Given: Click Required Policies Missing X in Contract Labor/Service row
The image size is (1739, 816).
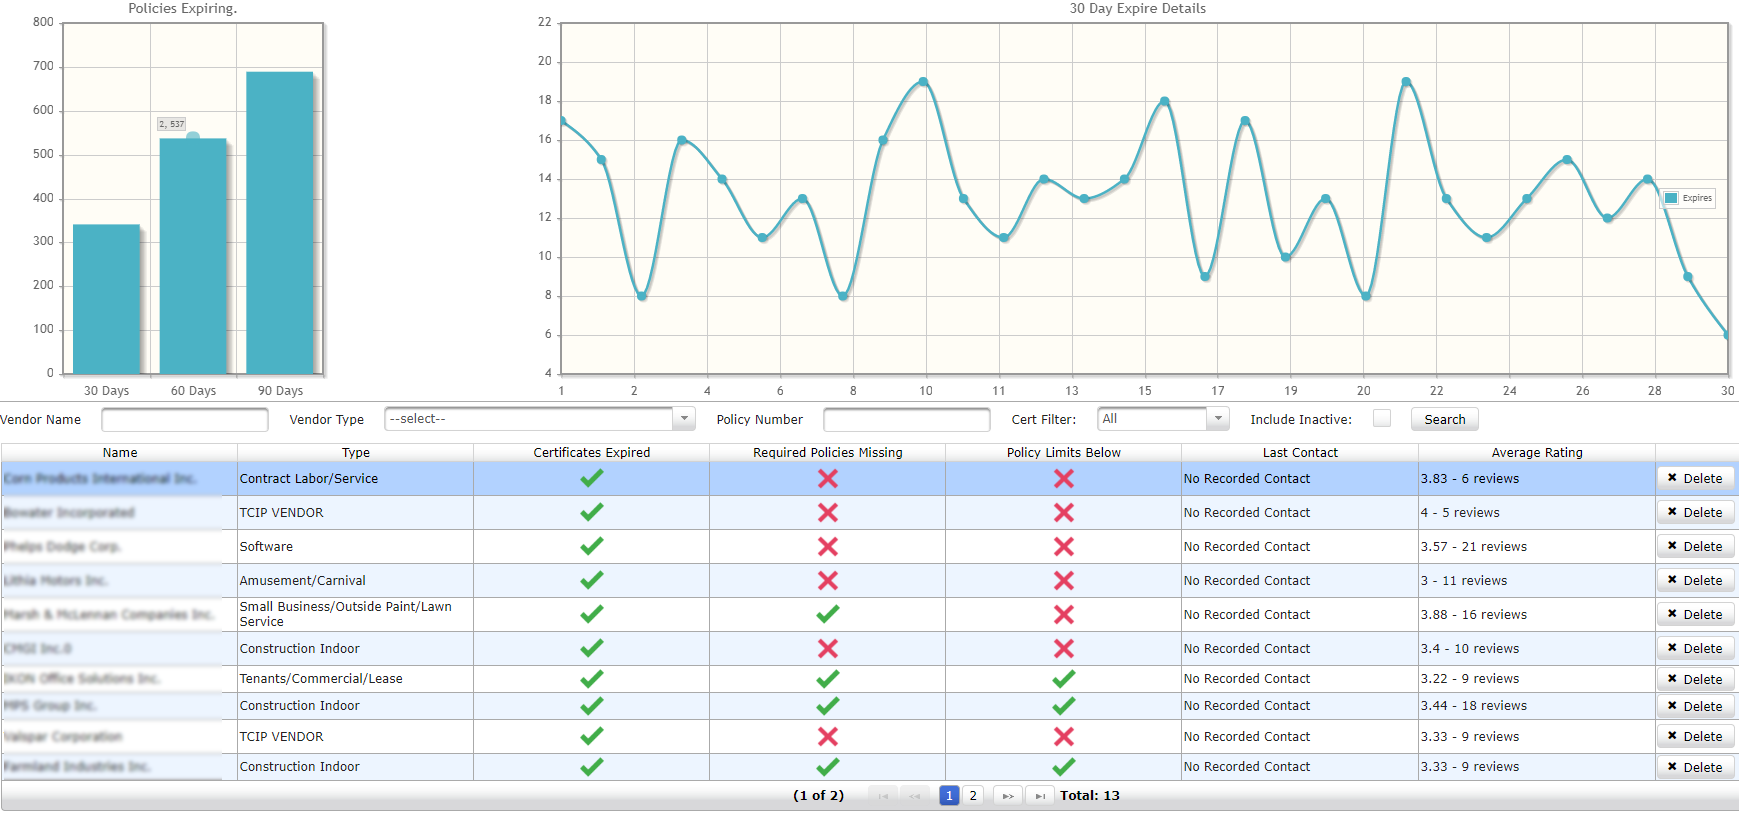Looking at the screenshot, I should [x=827, y=479].
